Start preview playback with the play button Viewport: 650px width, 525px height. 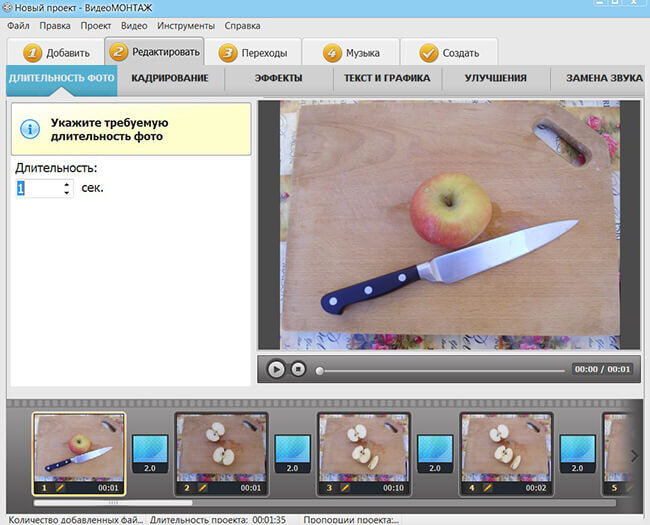(x=276, y=369)
